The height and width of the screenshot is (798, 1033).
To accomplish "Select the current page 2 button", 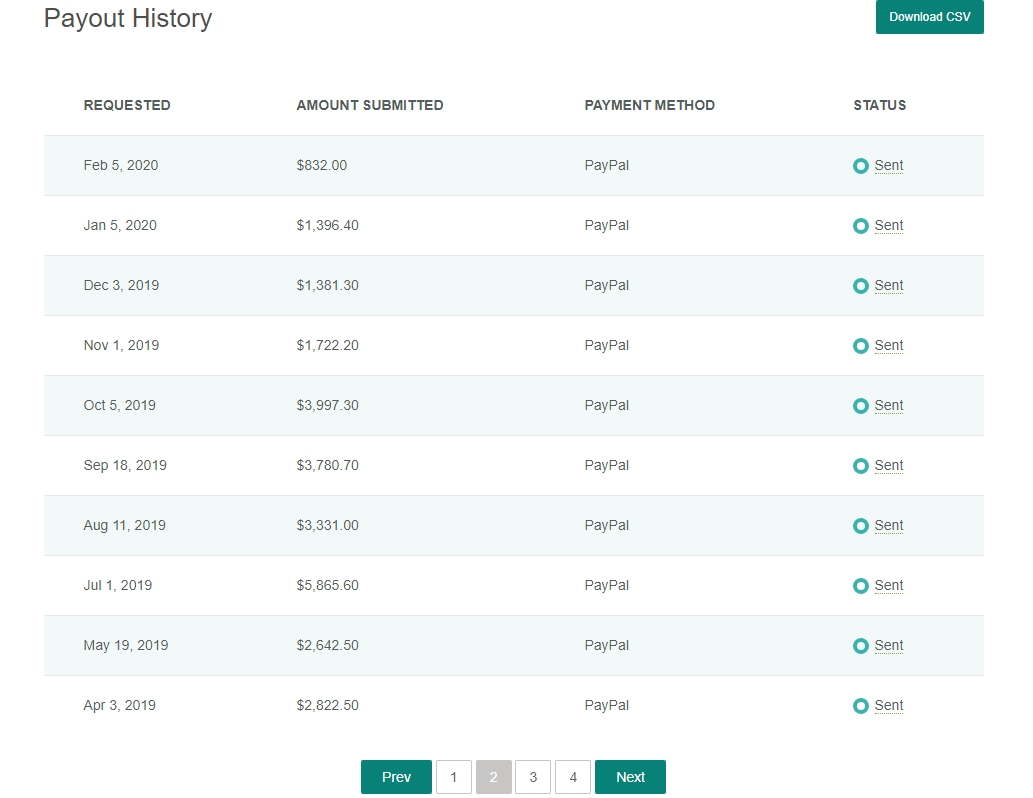I will point(493,777).
